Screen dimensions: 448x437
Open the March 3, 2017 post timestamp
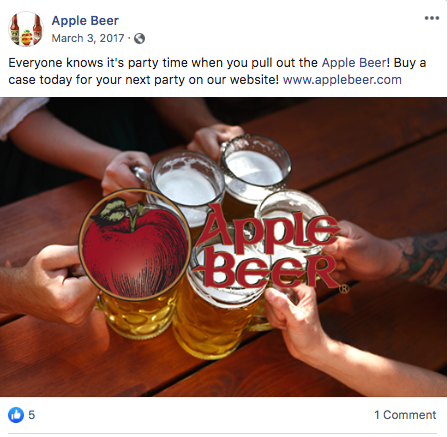(88, 38)
